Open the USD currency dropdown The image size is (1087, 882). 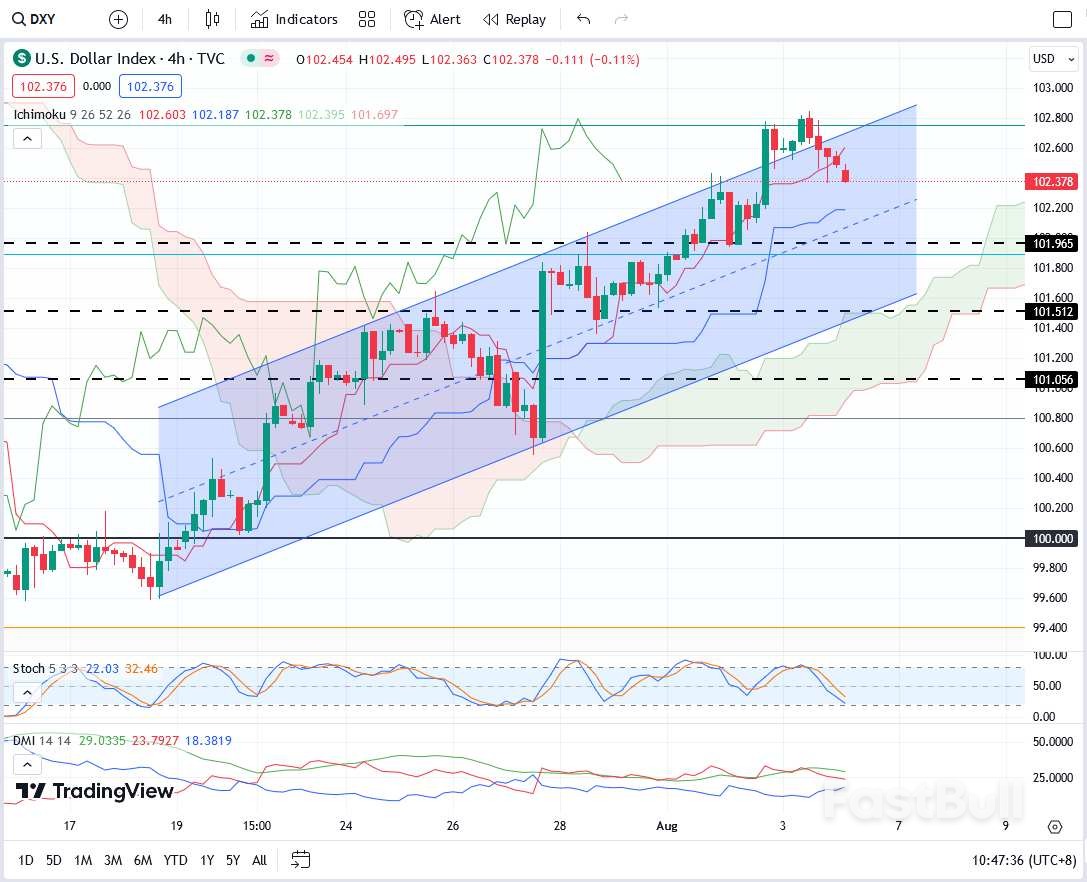pos(1052,59)
